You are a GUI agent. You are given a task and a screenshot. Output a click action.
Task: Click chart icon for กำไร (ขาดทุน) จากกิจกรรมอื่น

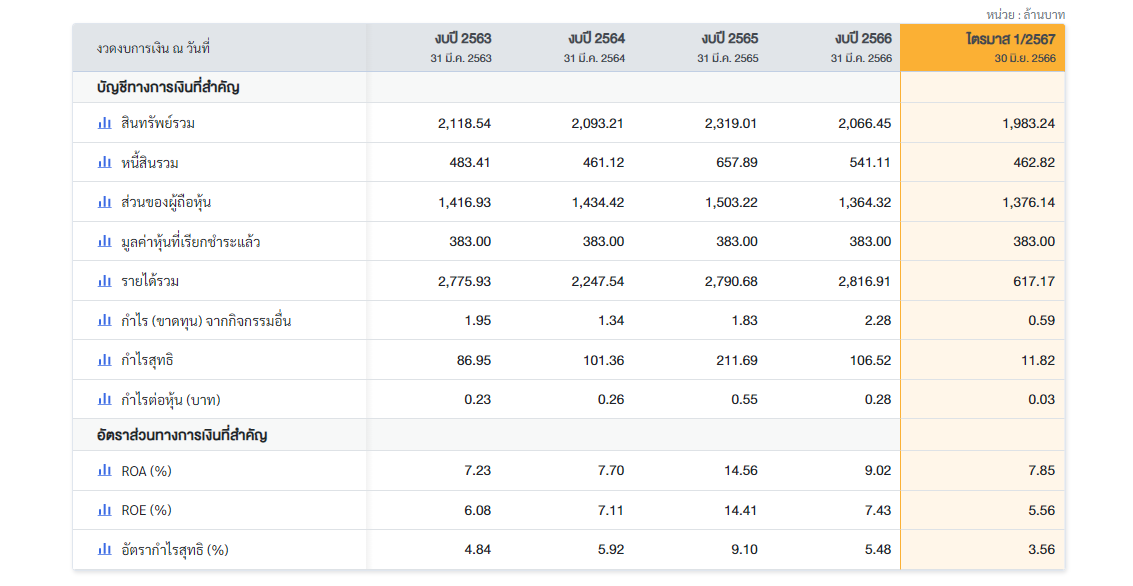tap(105, 320)
